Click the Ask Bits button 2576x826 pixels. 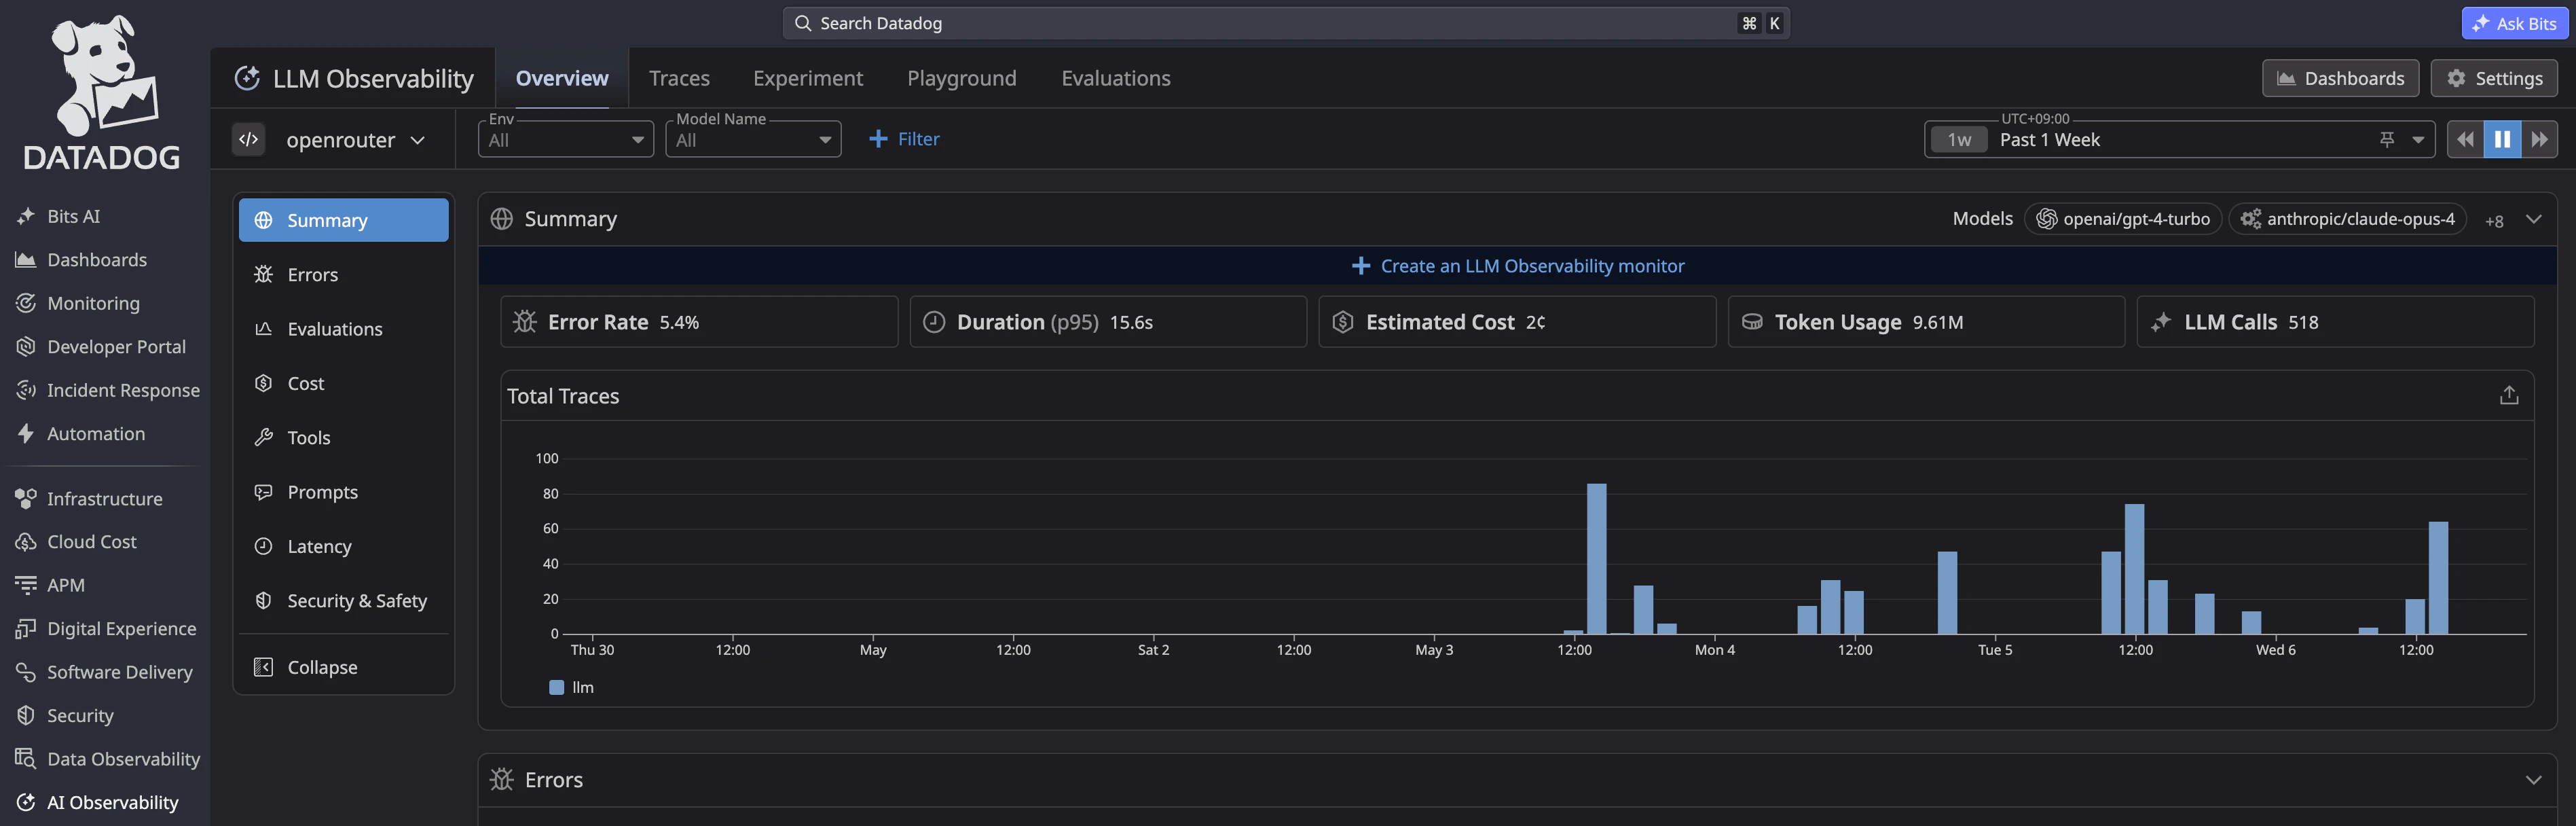tap(2514, 23)
